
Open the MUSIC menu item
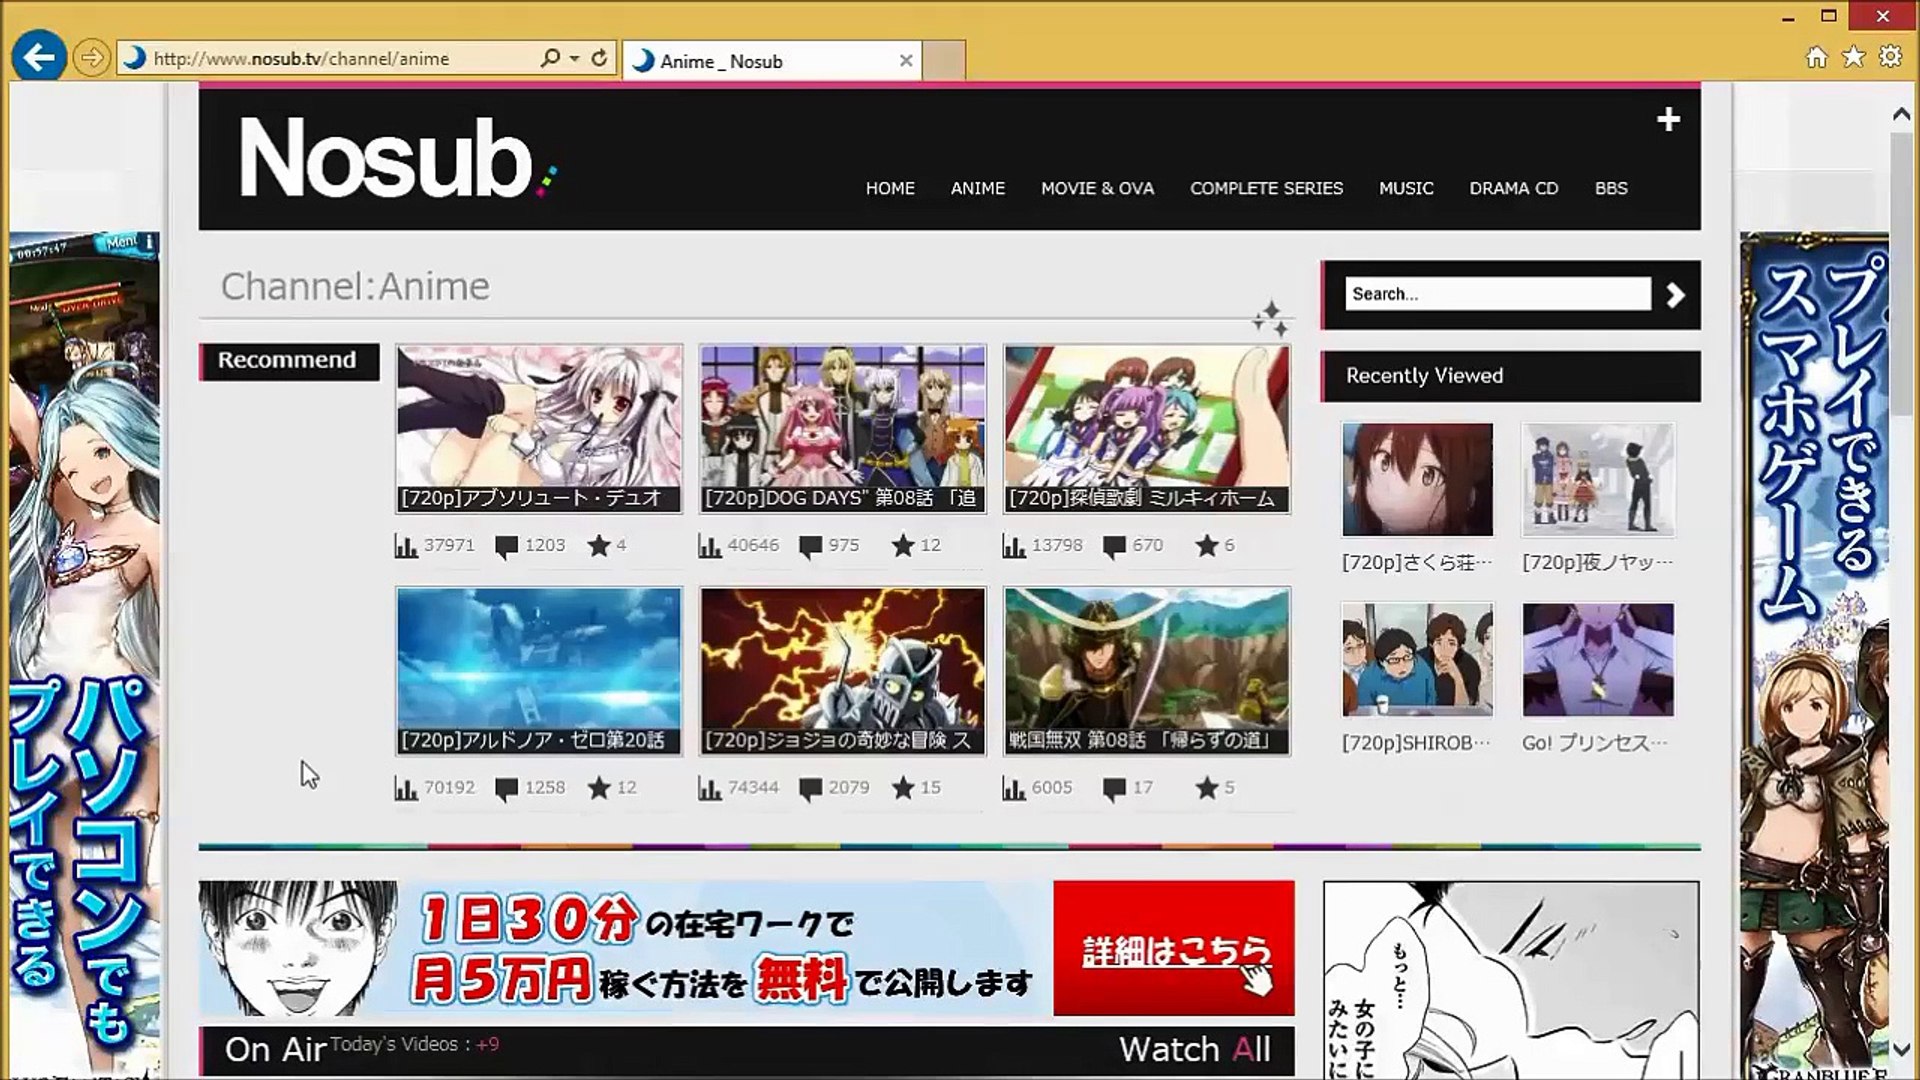coord(1406,188)
